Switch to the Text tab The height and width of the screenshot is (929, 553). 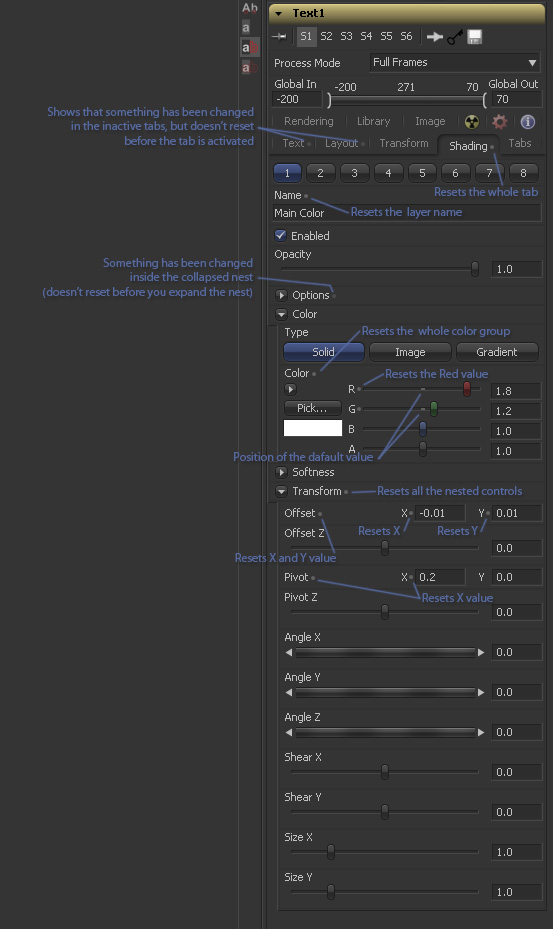click(293, 143)
